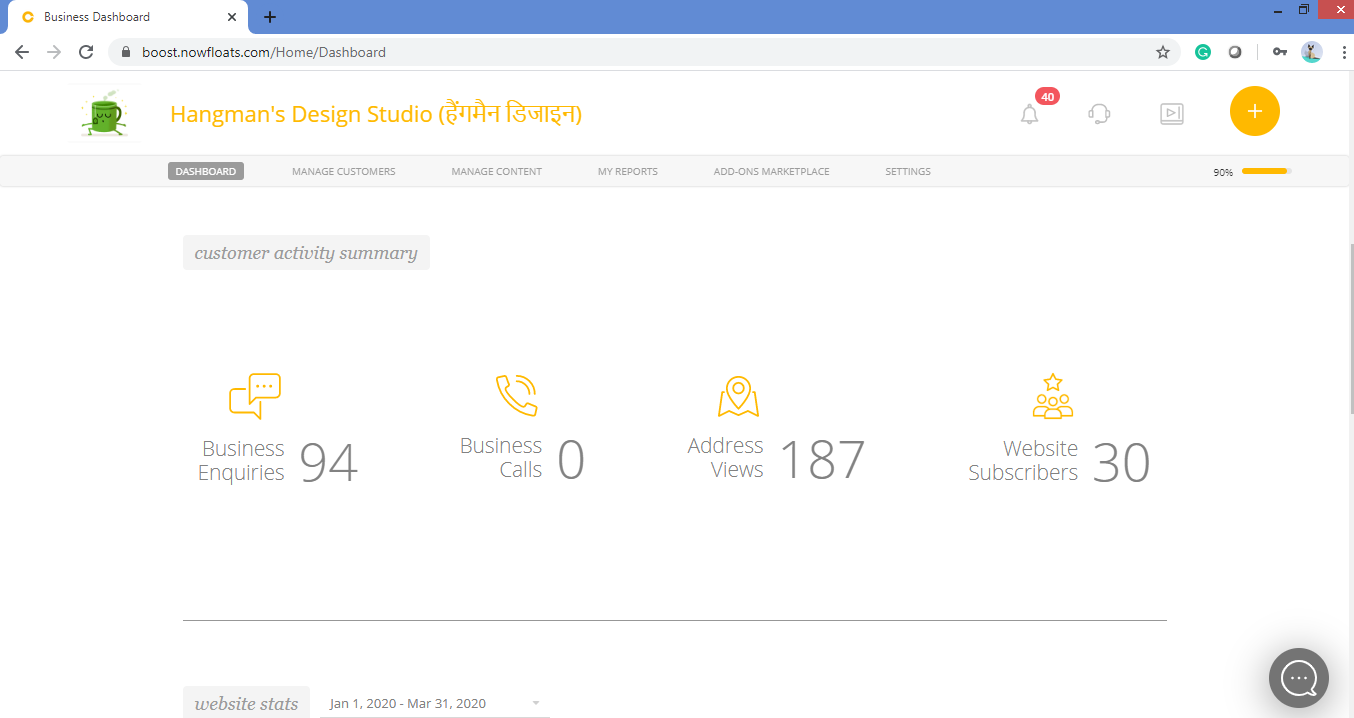Screen dimensions: 1354x718
Task: Open the chat bubble widget
Action: coord(1298,678)
